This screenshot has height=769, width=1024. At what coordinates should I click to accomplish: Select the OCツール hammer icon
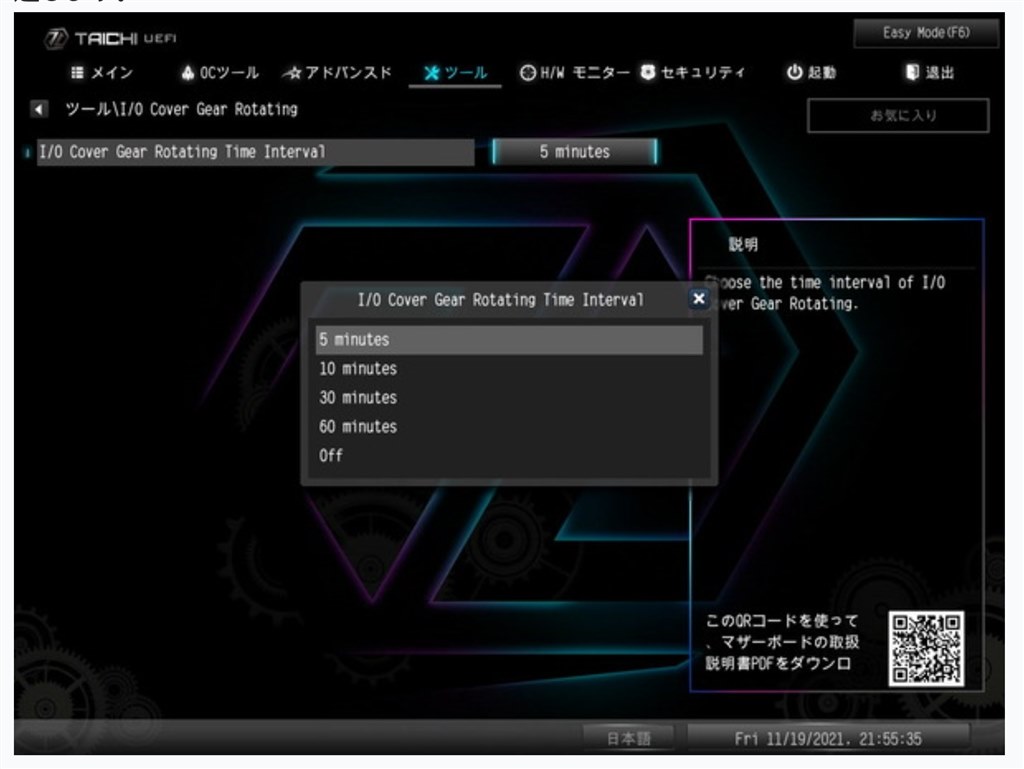click(186, 73)
